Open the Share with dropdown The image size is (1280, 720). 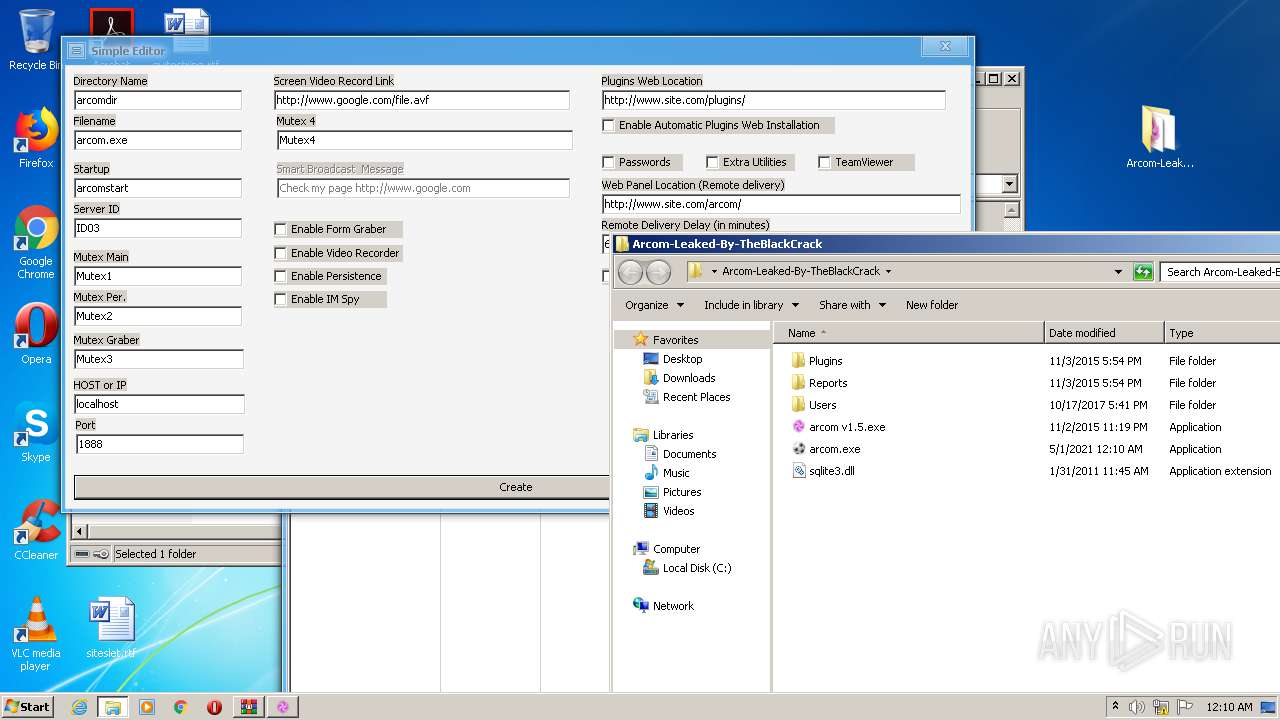852,305
